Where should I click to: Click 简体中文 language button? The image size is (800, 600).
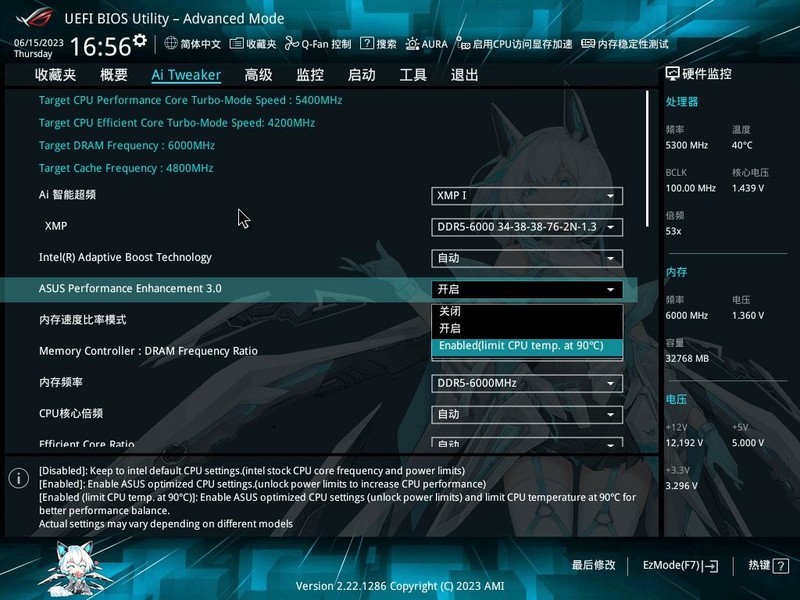click(193, 44)
